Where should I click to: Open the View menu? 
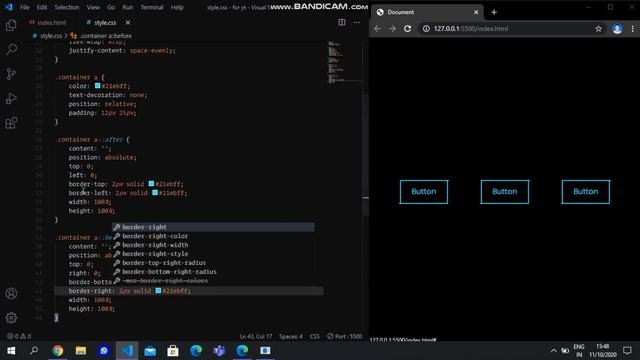point(93,7)
